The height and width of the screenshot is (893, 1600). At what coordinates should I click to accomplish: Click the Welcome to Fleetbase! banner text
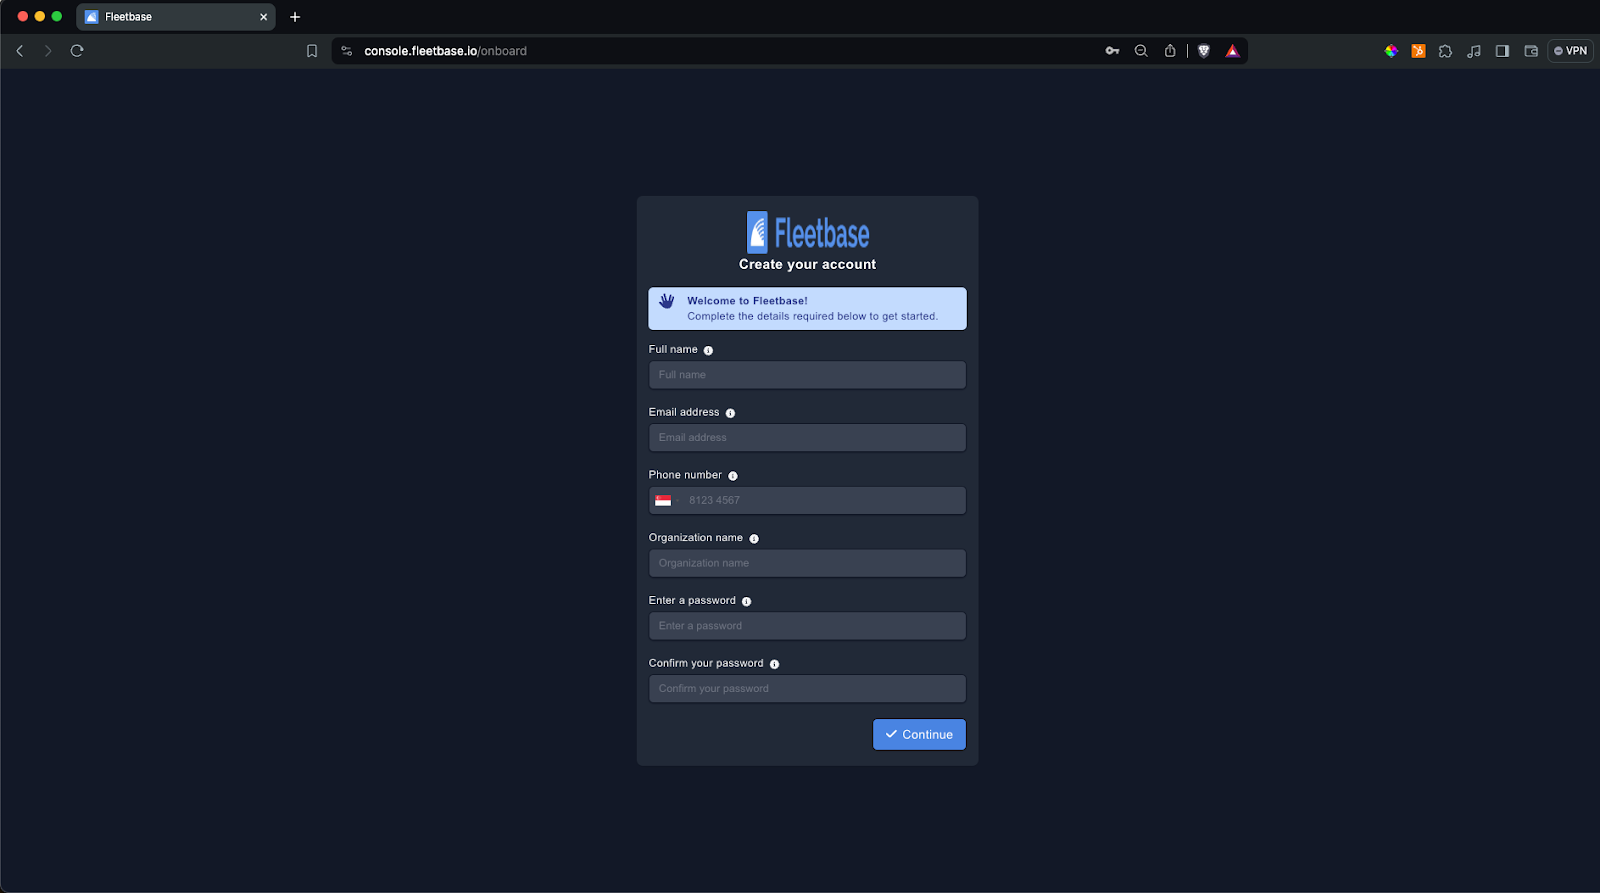click(747, 301)
